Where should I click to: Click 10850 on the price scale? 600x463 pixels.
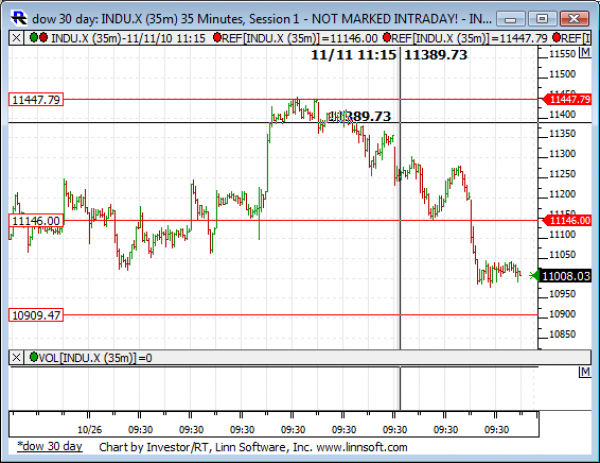coord(562,334)
